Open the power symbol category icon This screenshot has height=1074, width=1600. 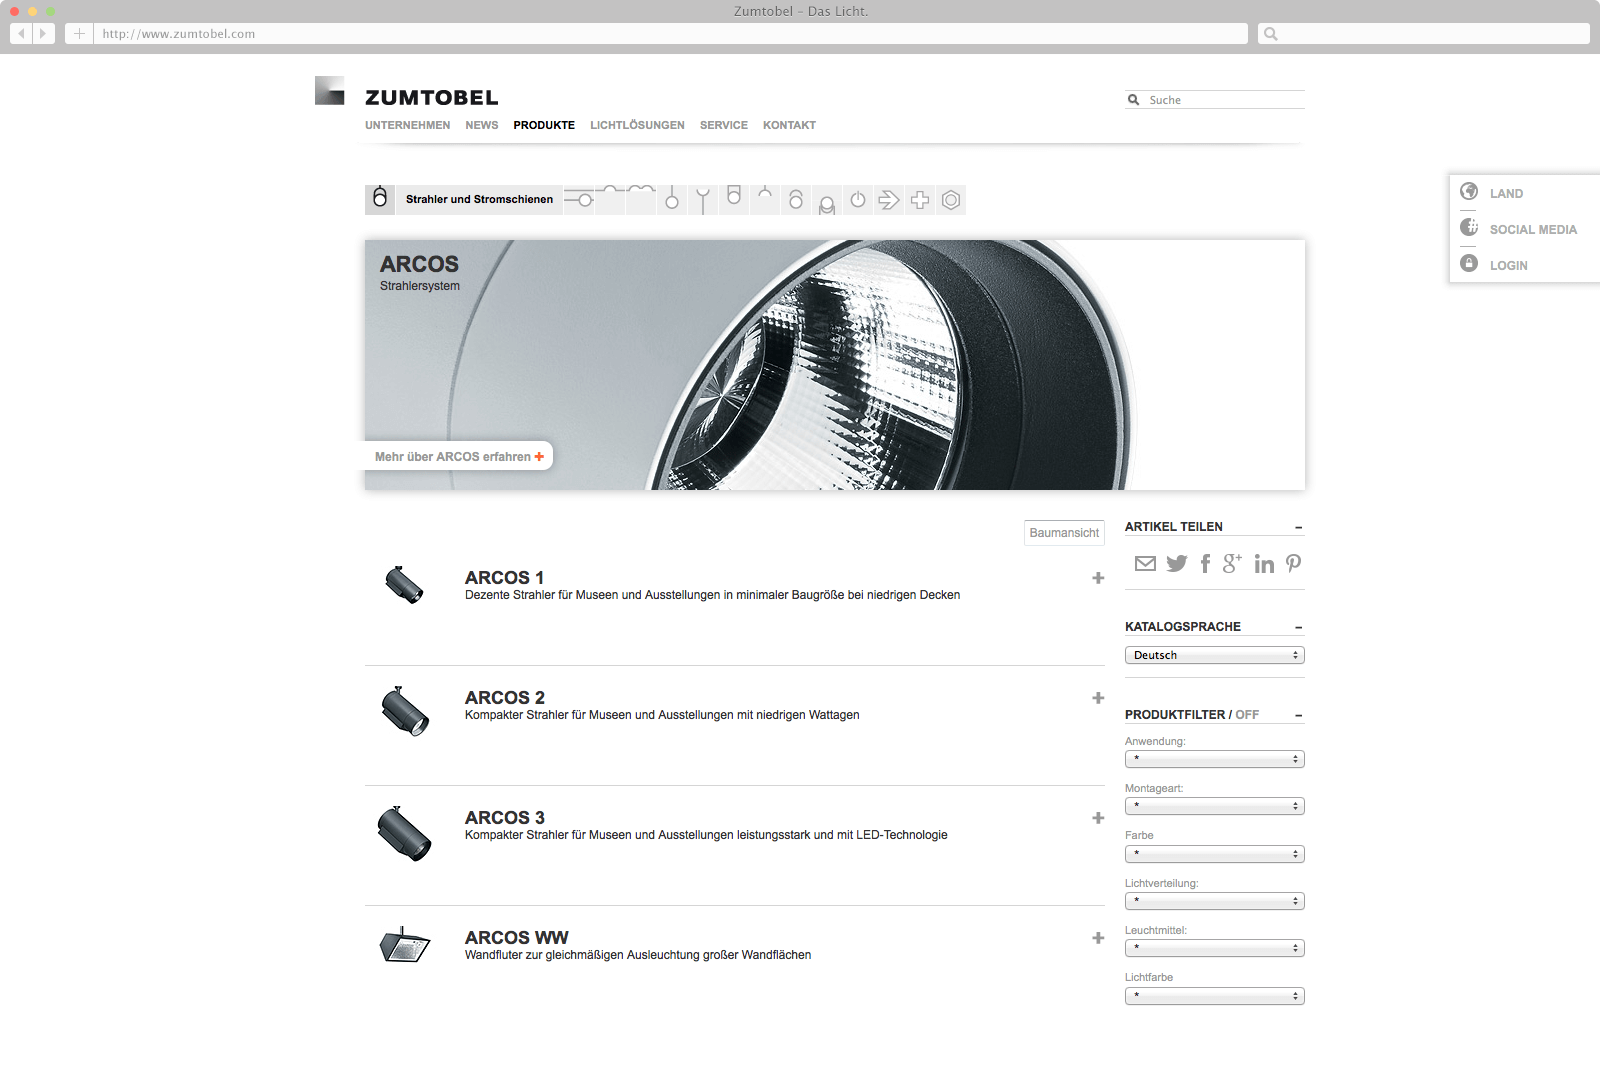(858, 199)
